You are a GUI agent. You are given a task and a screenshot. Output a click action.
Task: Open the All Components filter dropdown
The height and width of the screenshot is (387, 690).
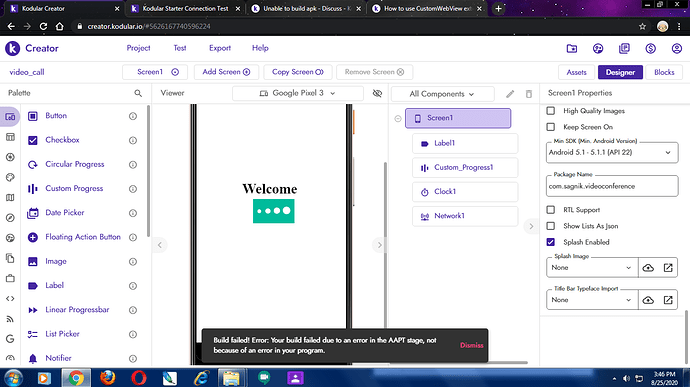pyautogui.click(x=442, y=94)
